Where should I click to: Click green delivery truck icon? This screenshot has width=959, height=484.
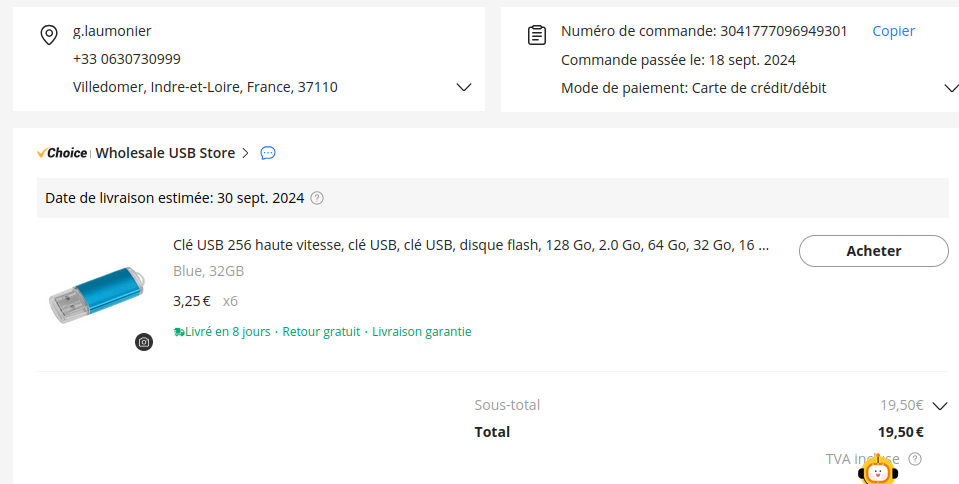[178, 332]
